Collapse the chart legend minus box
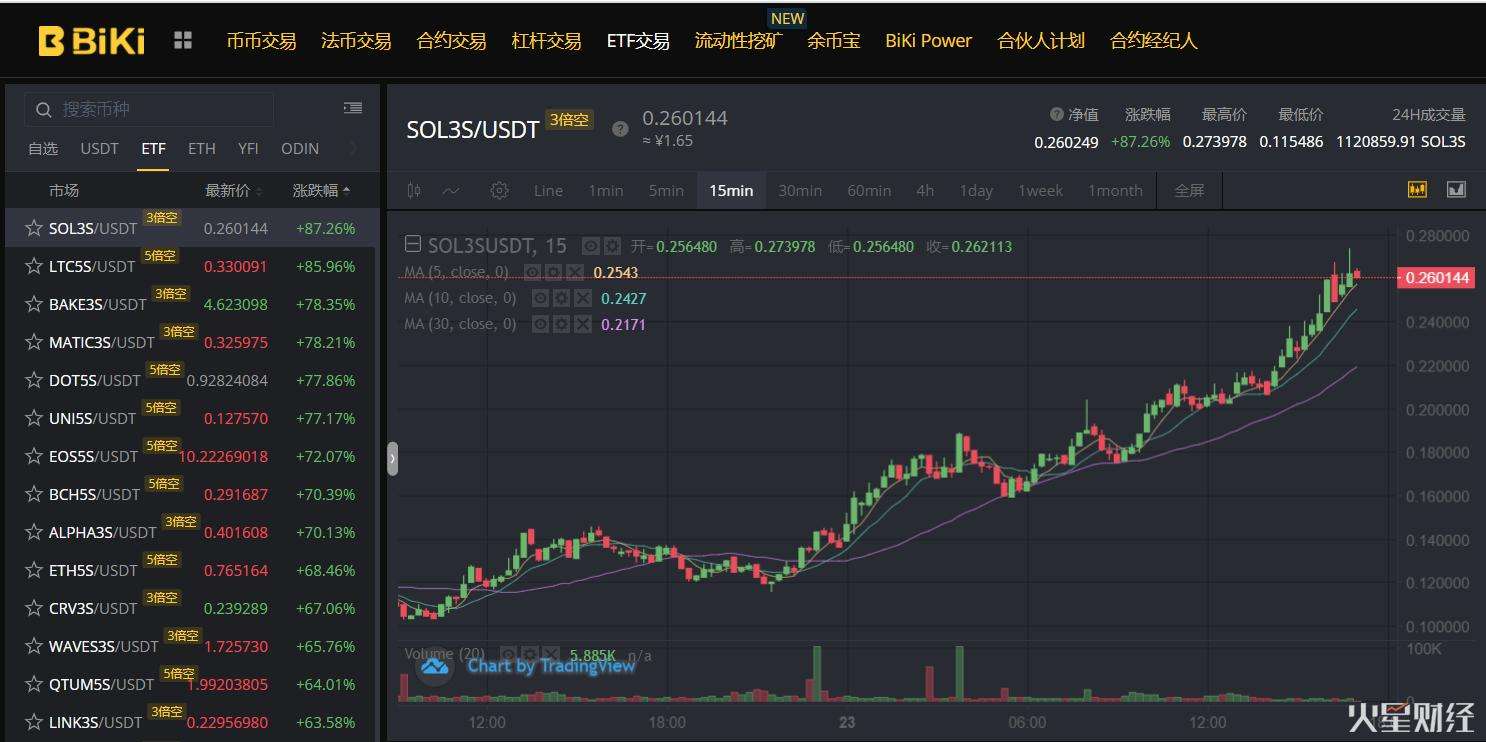The height and width of the screenshot is (742, 1486). [x=412, y=245]
